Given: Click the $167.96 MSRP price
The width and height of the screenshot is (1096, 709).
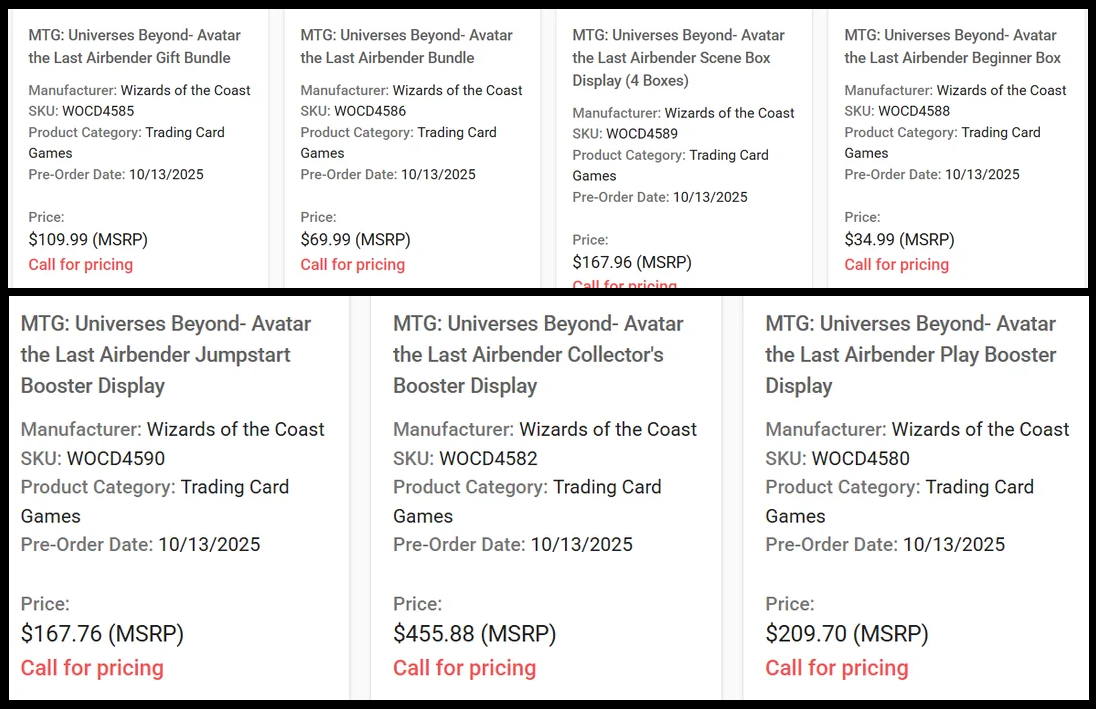Looking at the screenshot, I should [632, 262].
